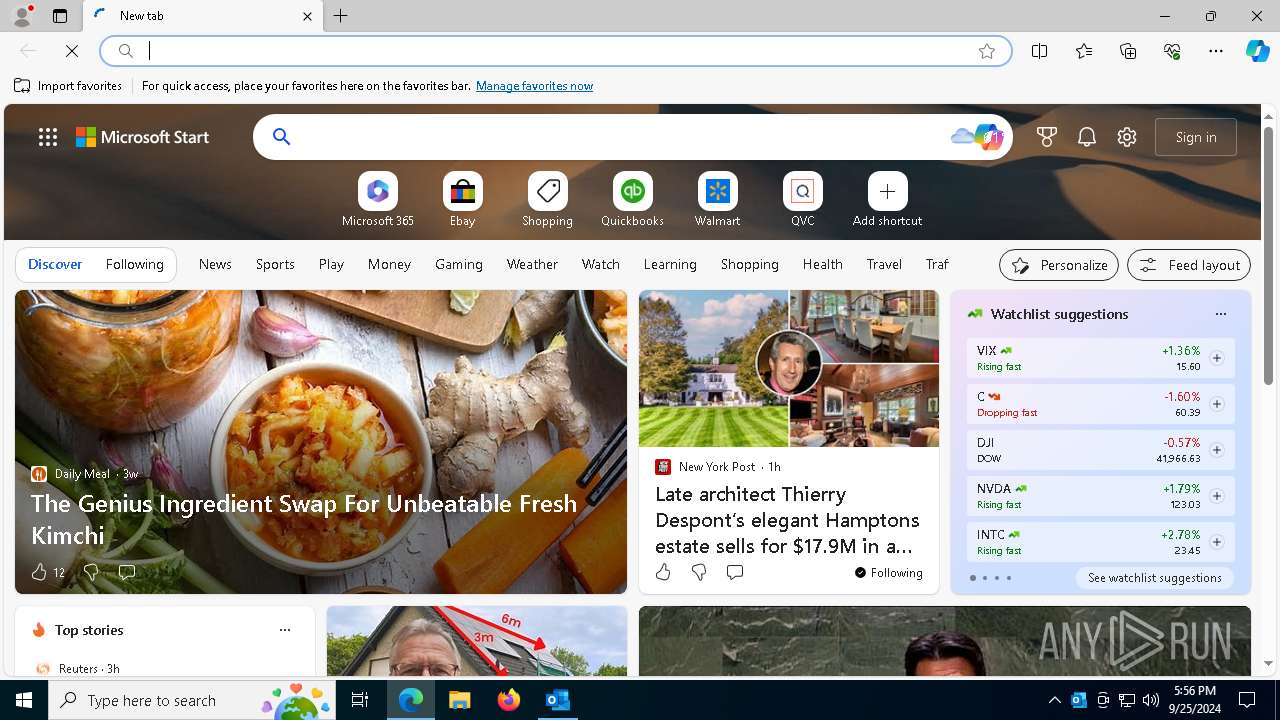The width and height of the screenshot is (1280, 720).
Task: Add VIX to the watchlist
Action: [x=1217, y=358]
